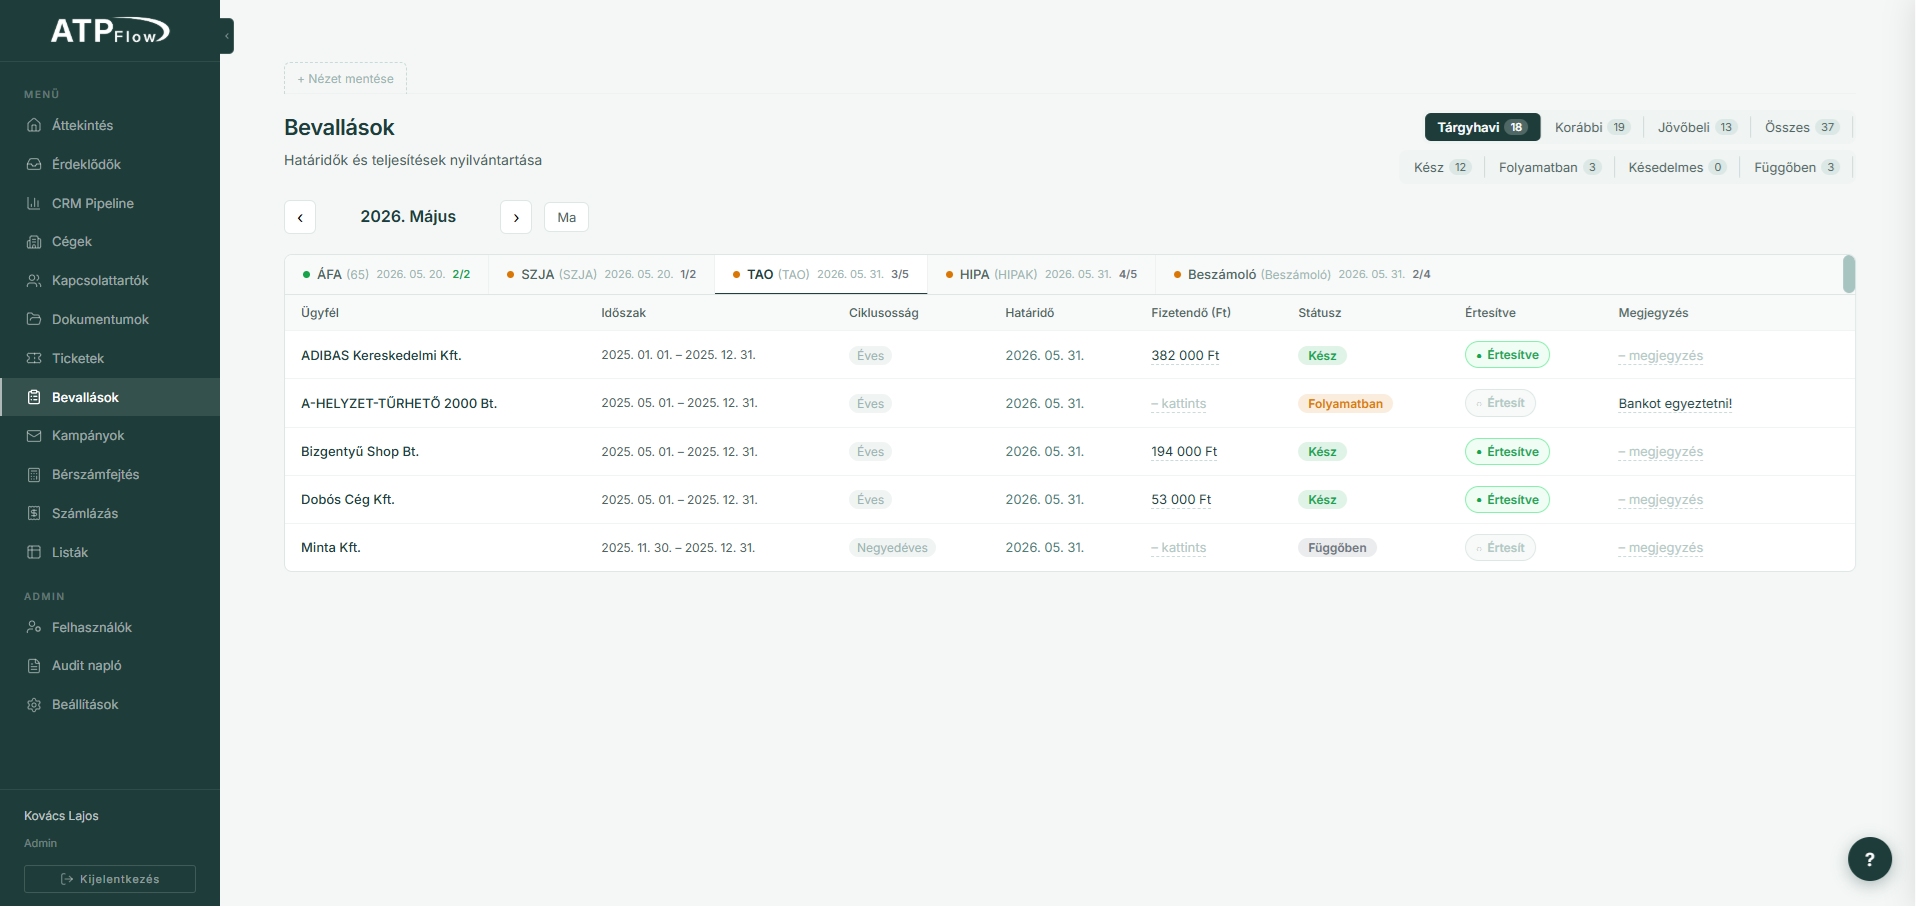Viewport: 1916px width, 907px height.
Task: Toggle Értesít for A-HELYZET-TŰRHETŐ 2000 Bt.
Action: 1500,403
